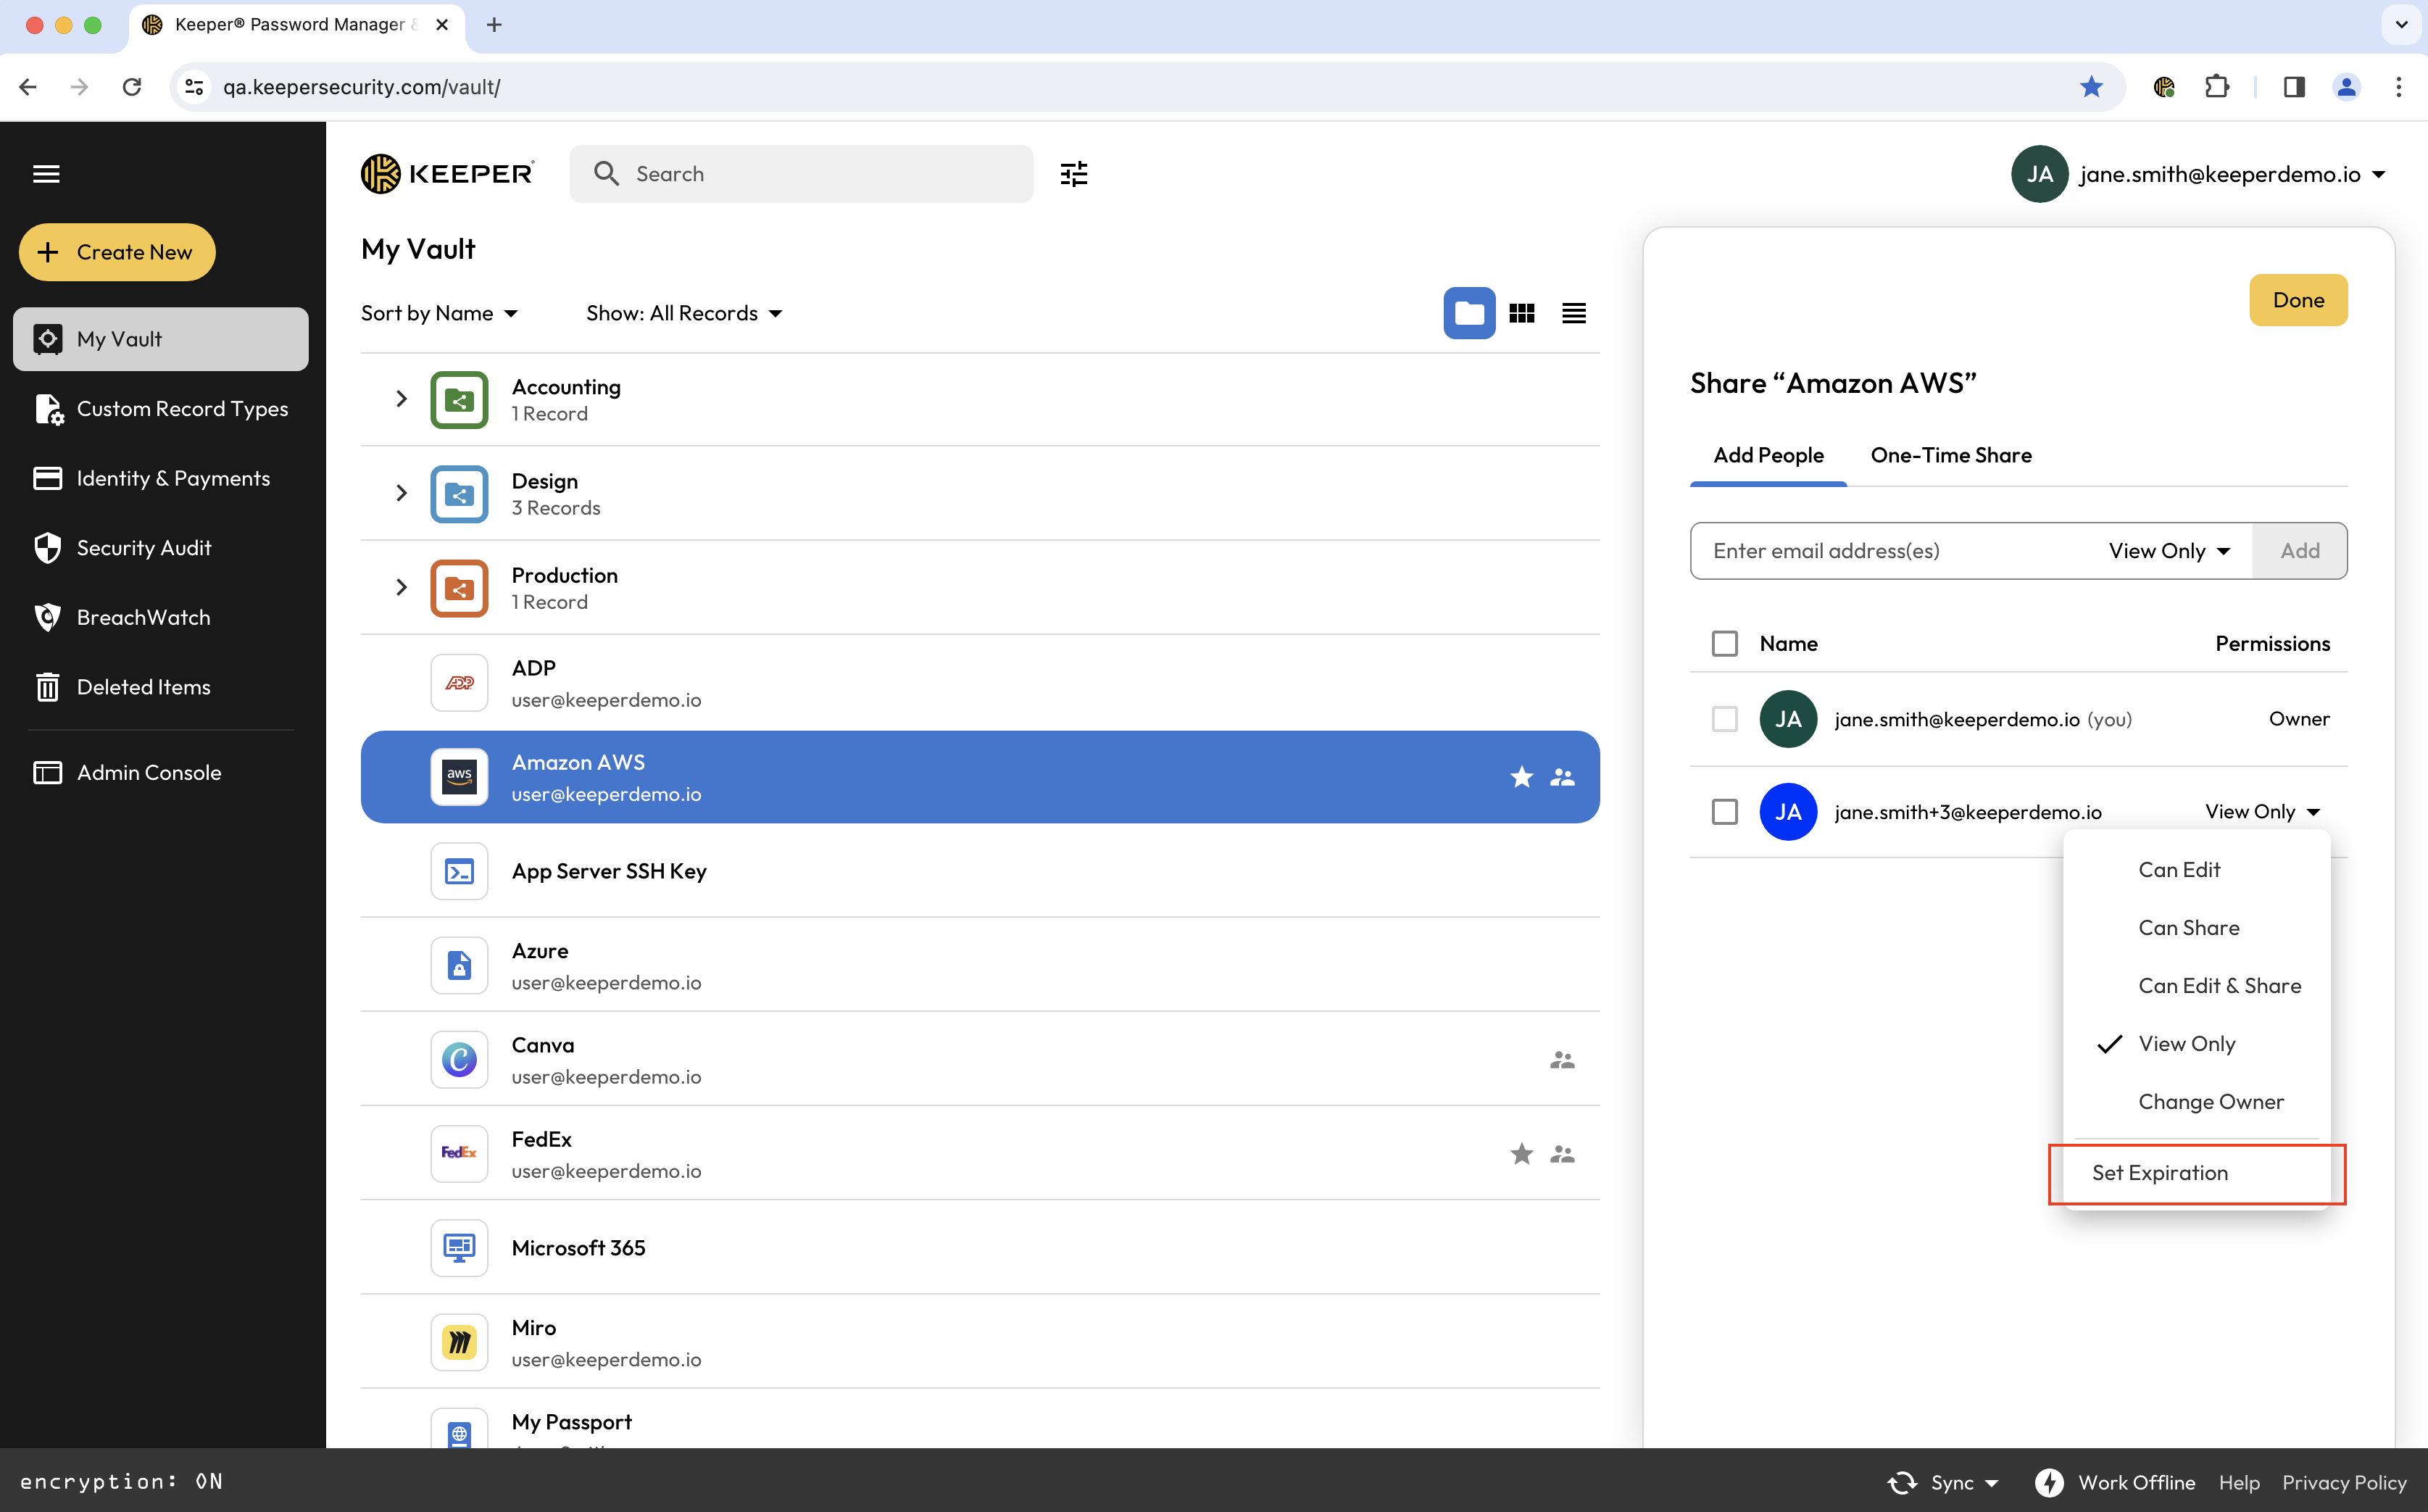The image size is (2428, 1512).
Task: Click the Done button
Action: [x=2297, y=300]
